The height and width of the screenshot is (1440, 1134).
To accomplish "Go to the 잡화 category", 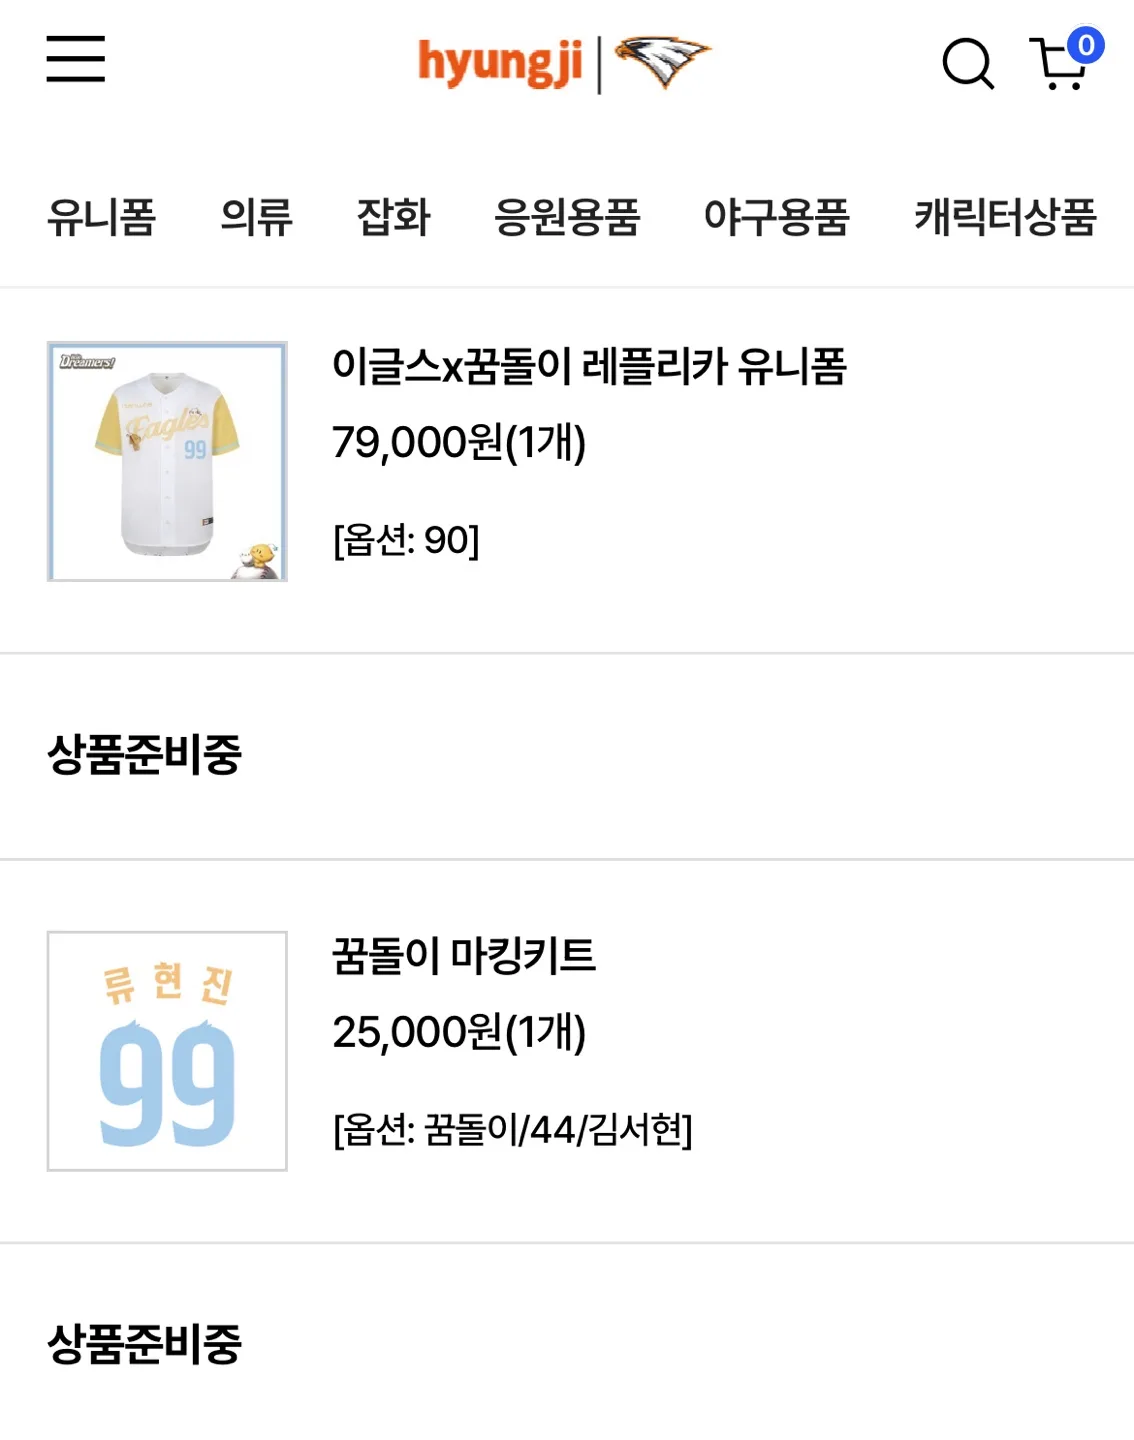I will pos(393,217).
